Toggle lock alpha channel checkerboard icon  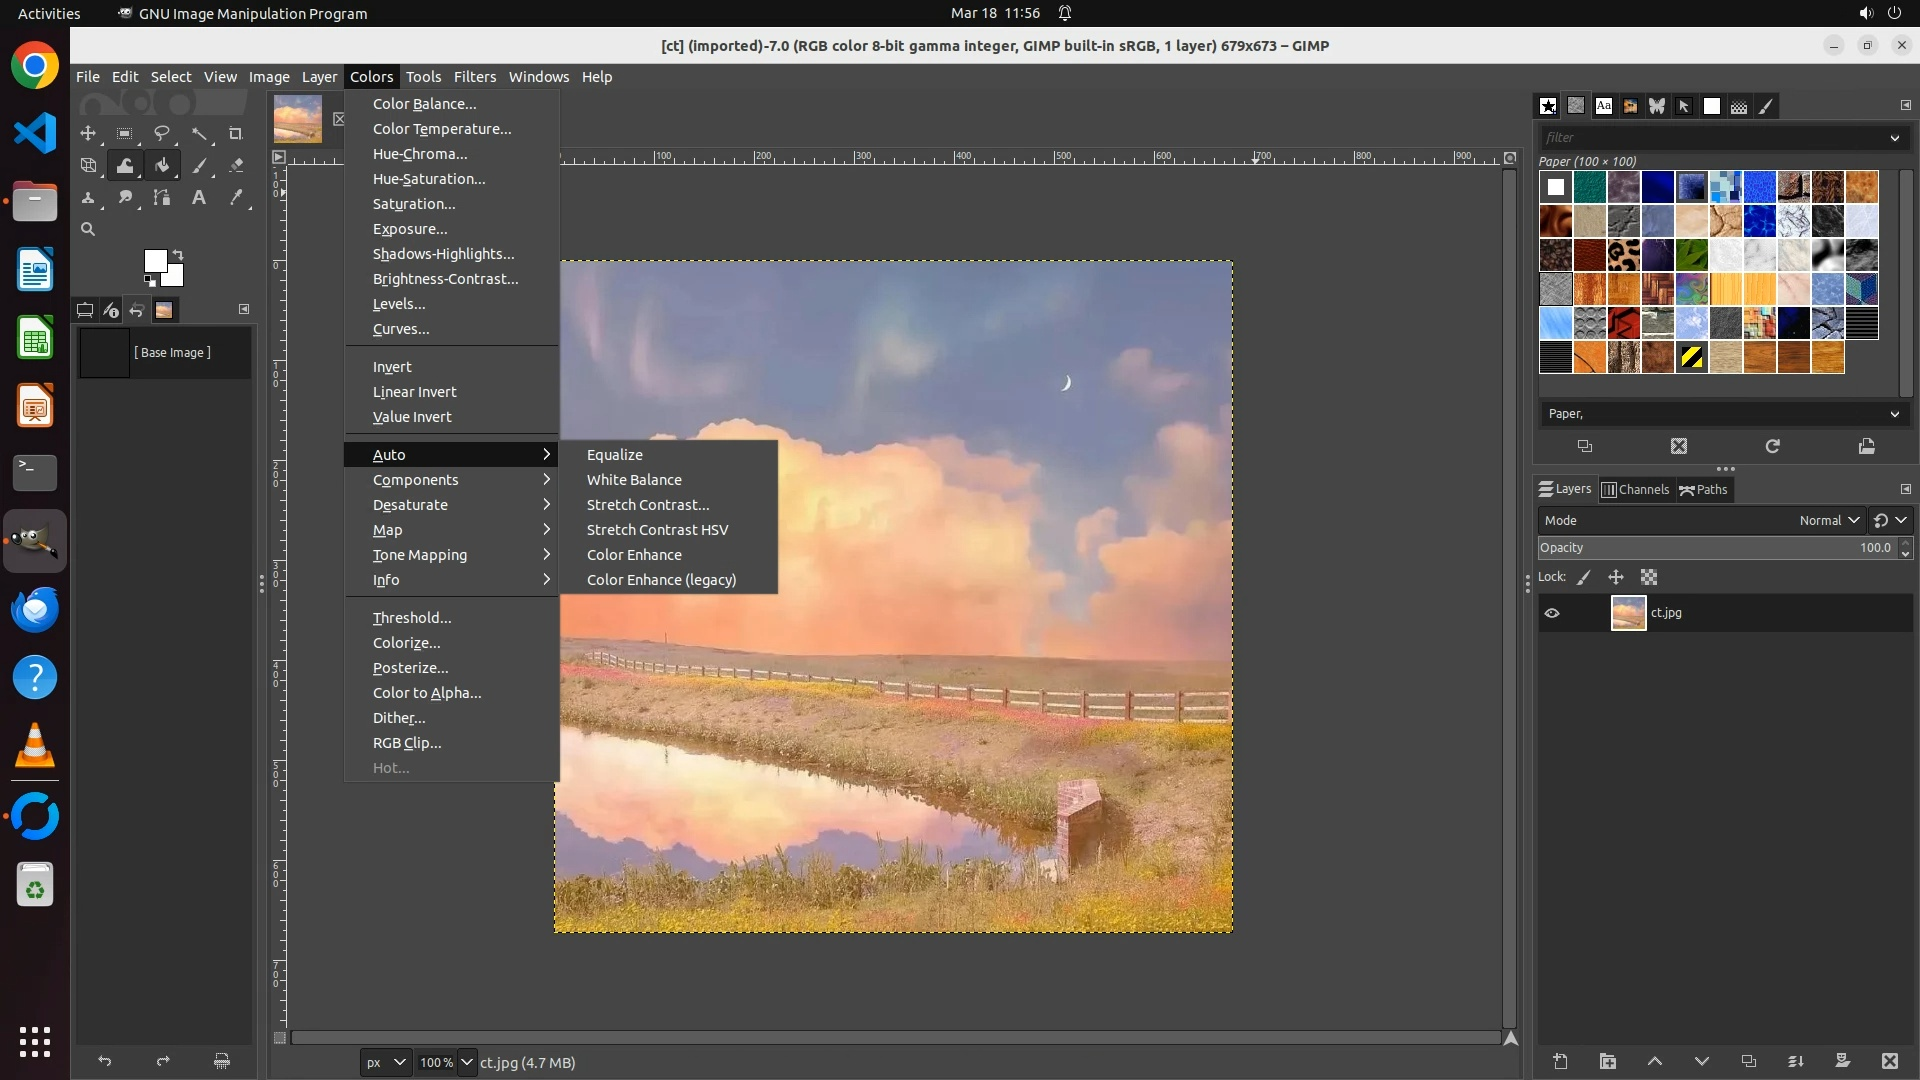[x=1649, y=577]
